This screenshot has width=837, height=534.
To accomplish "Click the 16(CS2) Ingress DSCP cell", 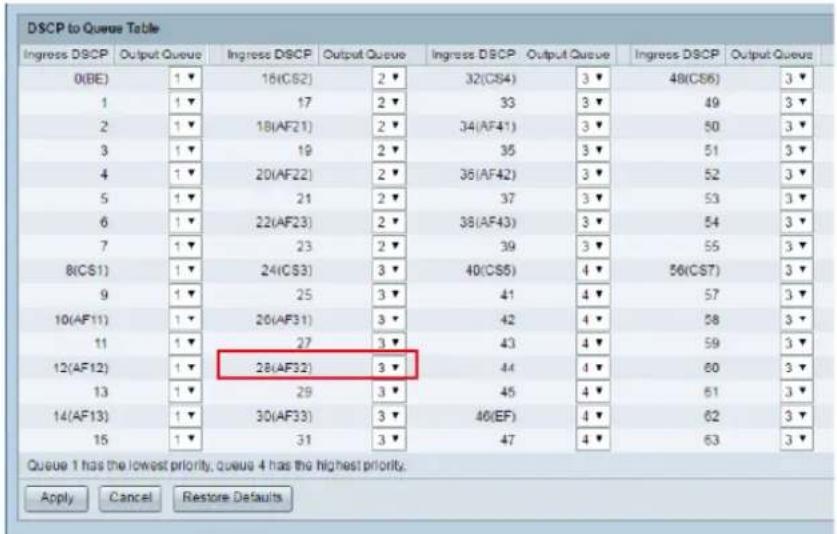I will pyautogui.click(x=287, y=79).
